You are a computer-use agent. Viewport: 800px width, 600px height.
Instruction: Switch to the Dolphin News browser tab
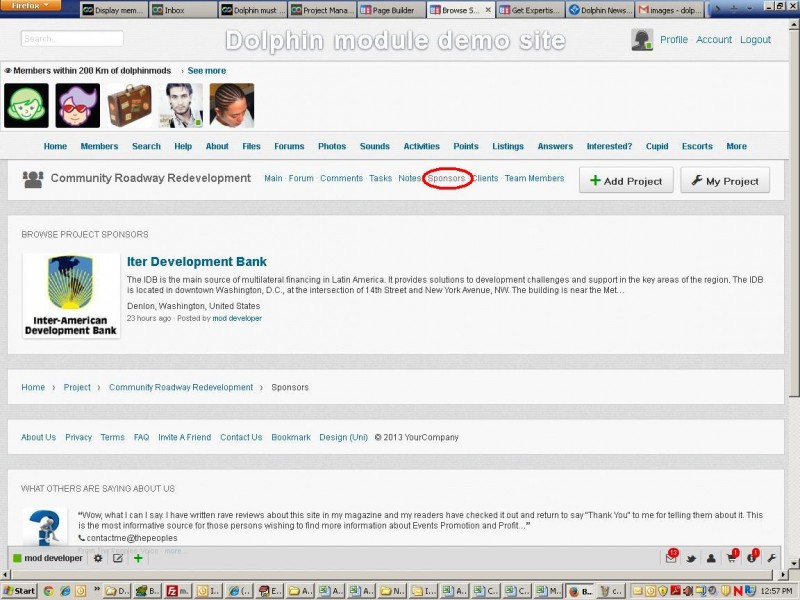pos(599,10)
